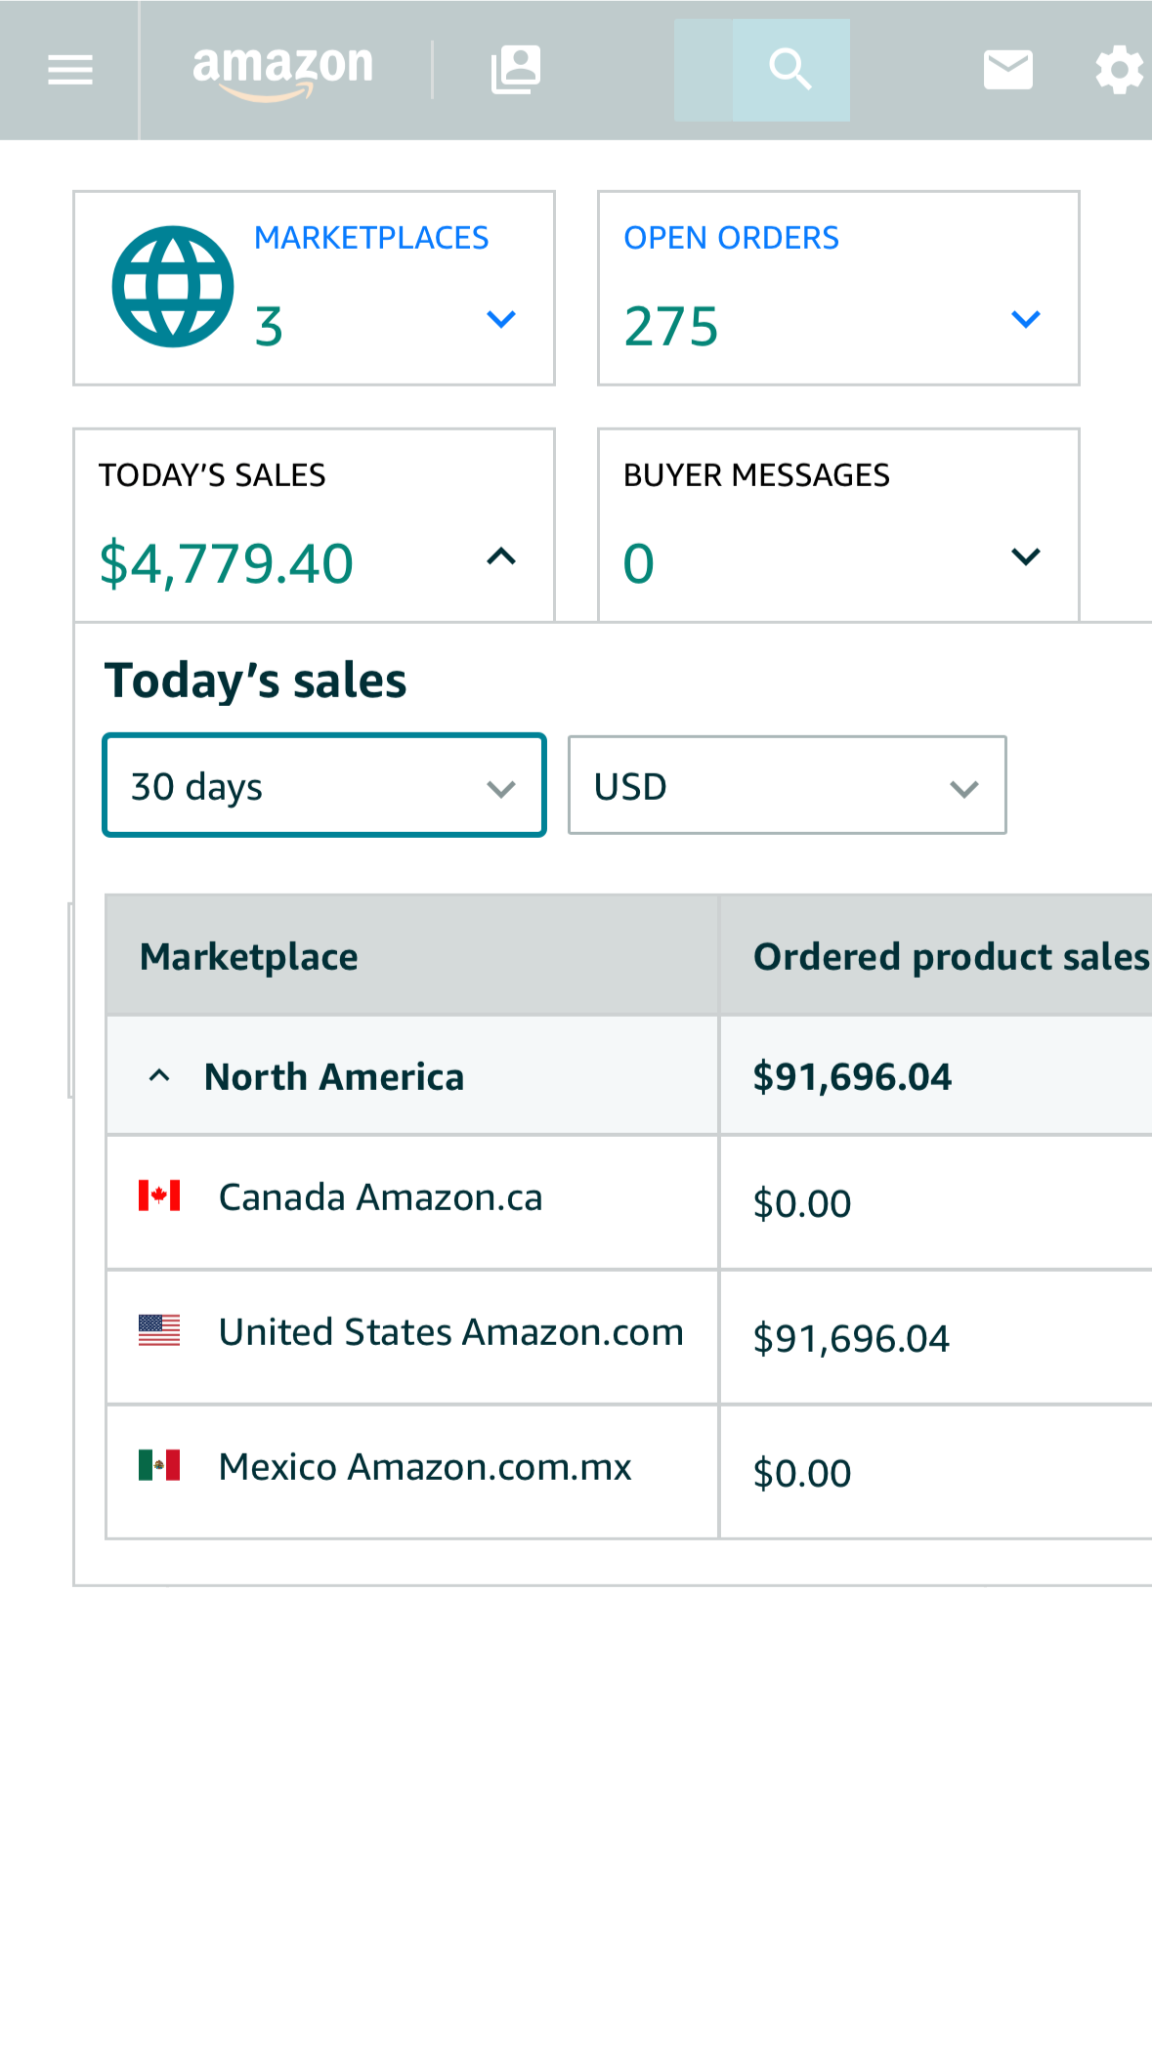Click the United States flag icon
This screenshot has width=1152, height=2048.
(159, 1330)
